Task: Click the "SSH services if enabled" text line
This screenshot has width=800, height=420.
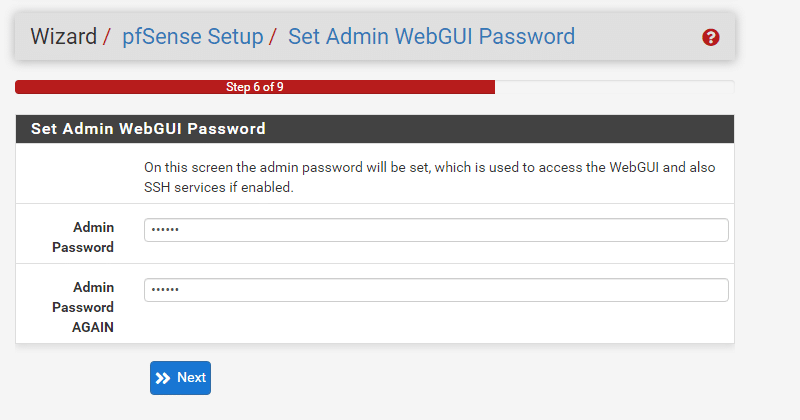Action: point(218,187)
